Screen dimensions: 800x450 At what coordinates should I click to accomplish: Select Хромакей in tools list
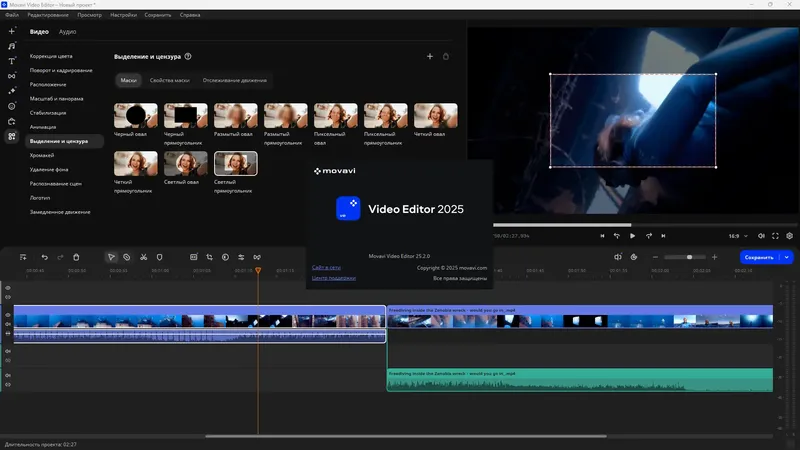[42, 155]
